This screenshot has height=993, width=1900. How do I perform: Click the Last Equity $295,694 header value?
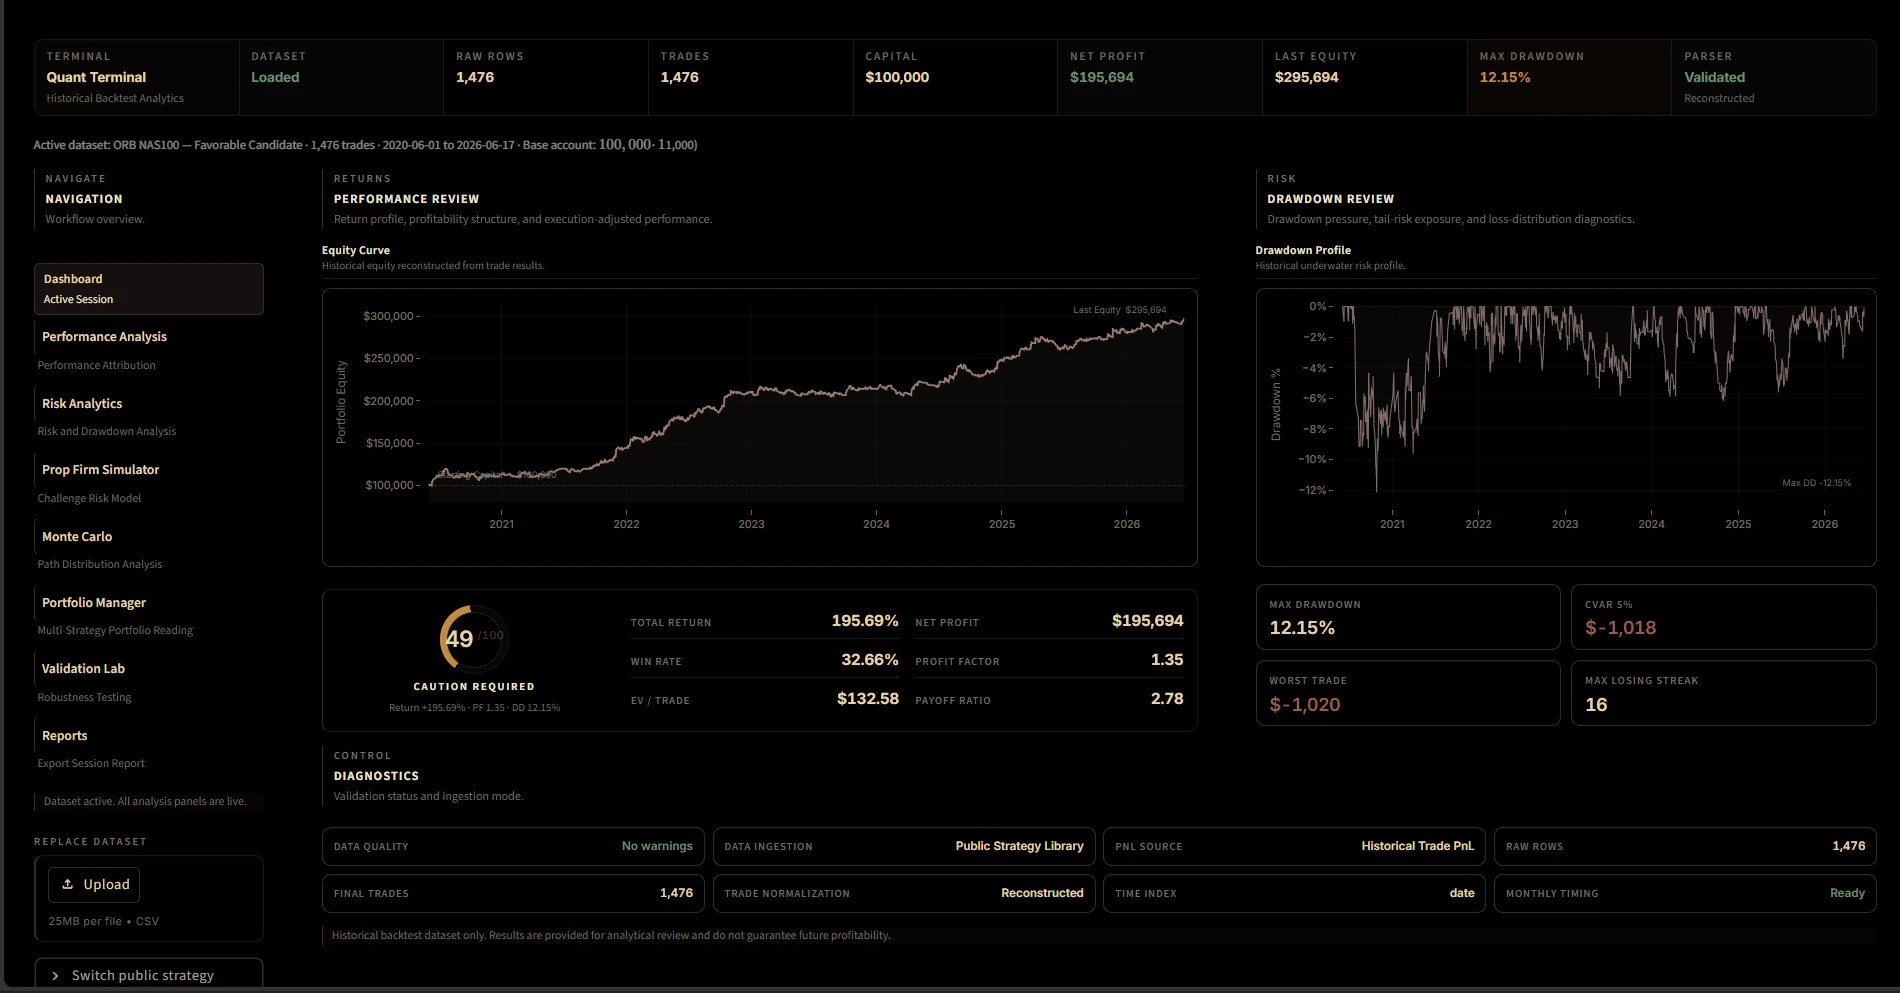point(1306,77)
